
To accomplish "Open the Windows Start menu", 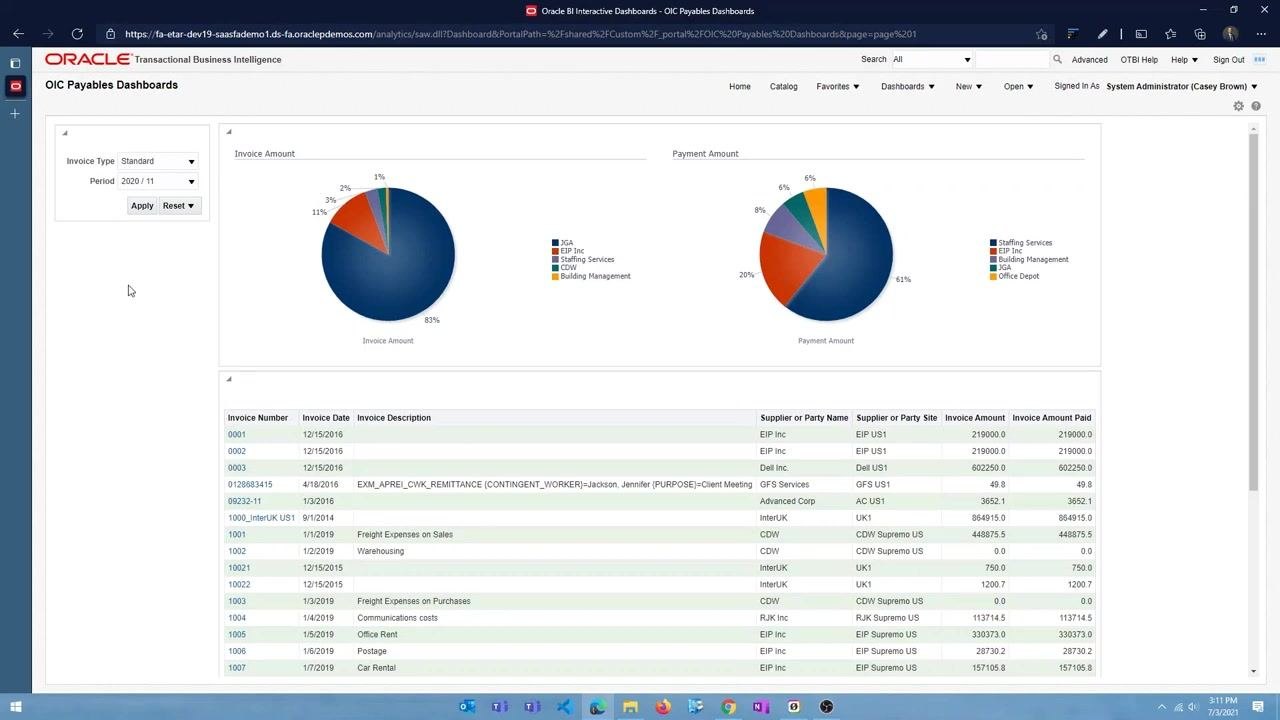I will [15, 707].
